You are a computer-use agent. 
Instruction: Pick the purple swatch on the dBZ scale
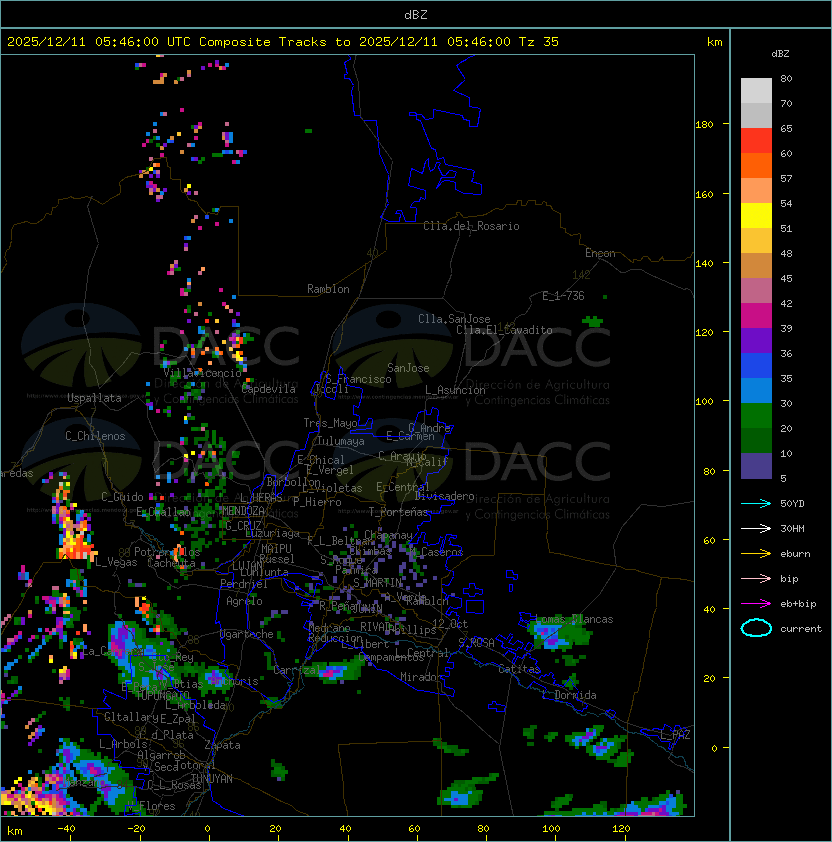(x=756, y=340)
